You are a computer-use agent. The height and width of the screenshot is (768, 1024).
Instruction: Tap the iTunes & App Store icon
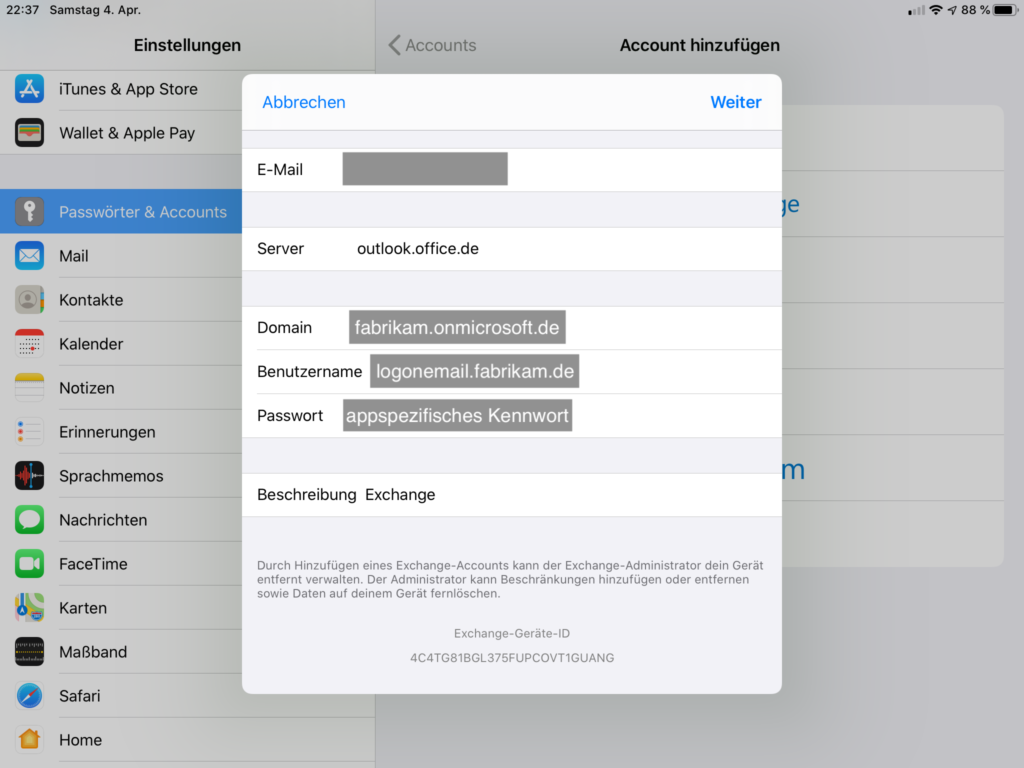(29, 89)
